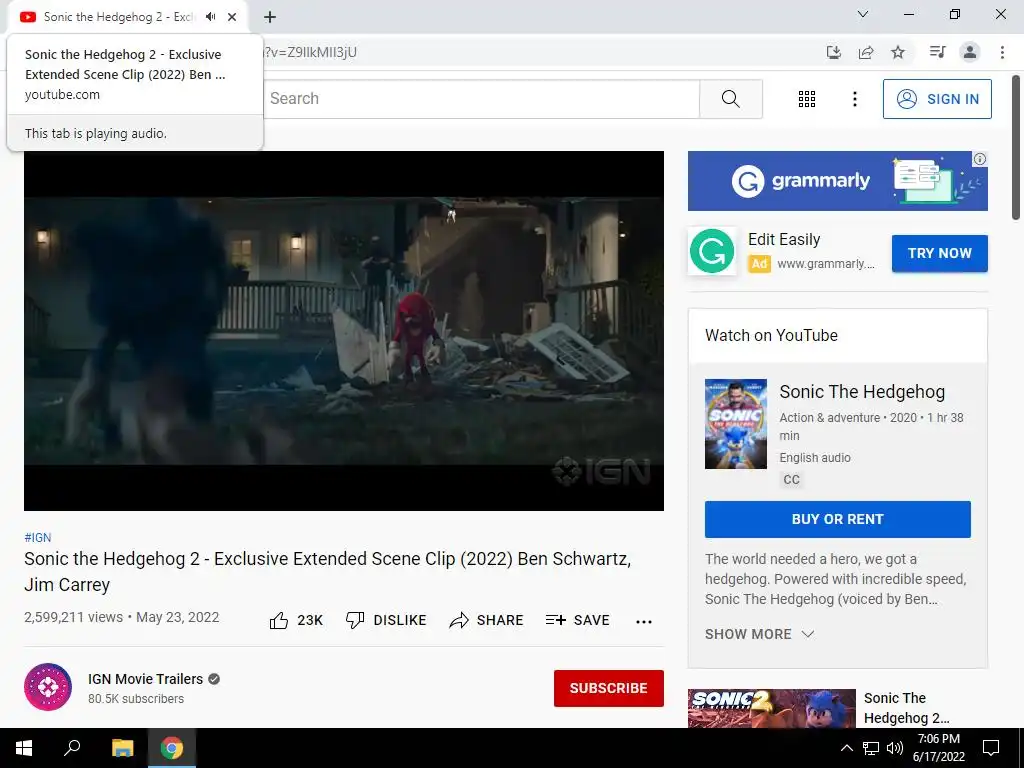Open the media controls icon in Chrome
Image resolution: width=1024 pixels, height=768 pixels.
[937, 52]
